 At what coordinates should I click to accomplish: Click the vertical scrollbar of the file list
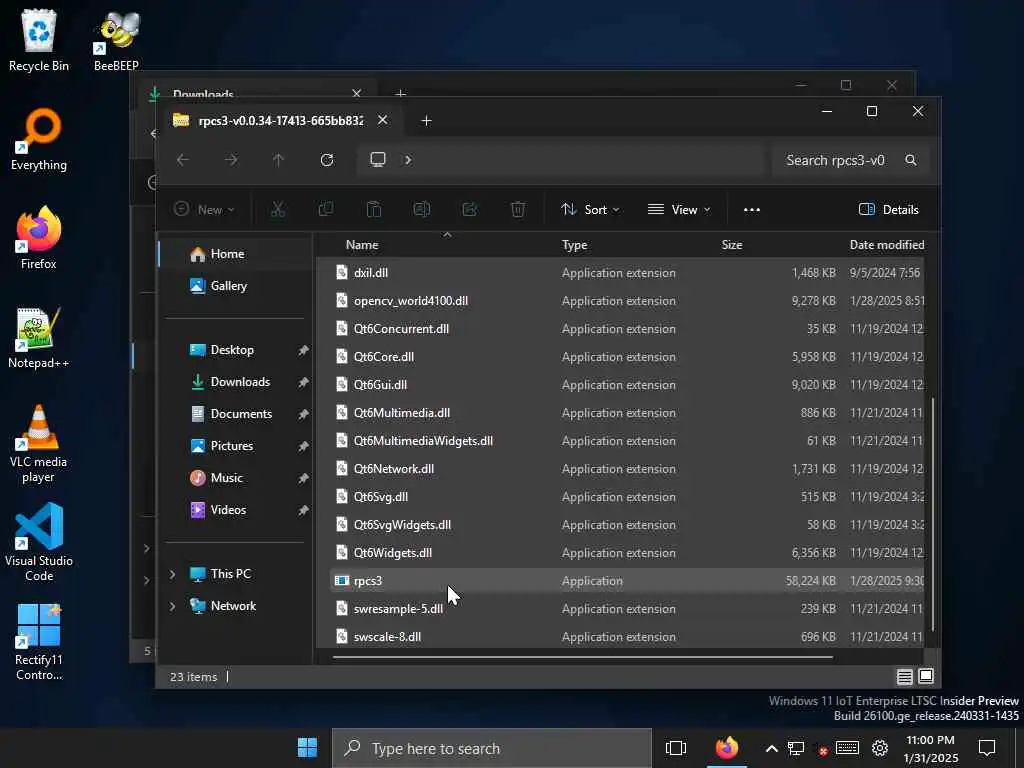point(933,513)
